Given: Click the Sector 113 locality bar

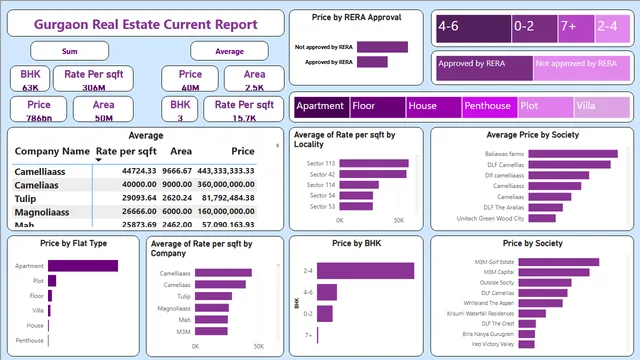Looking at the screenshot, I should (374, 163).
